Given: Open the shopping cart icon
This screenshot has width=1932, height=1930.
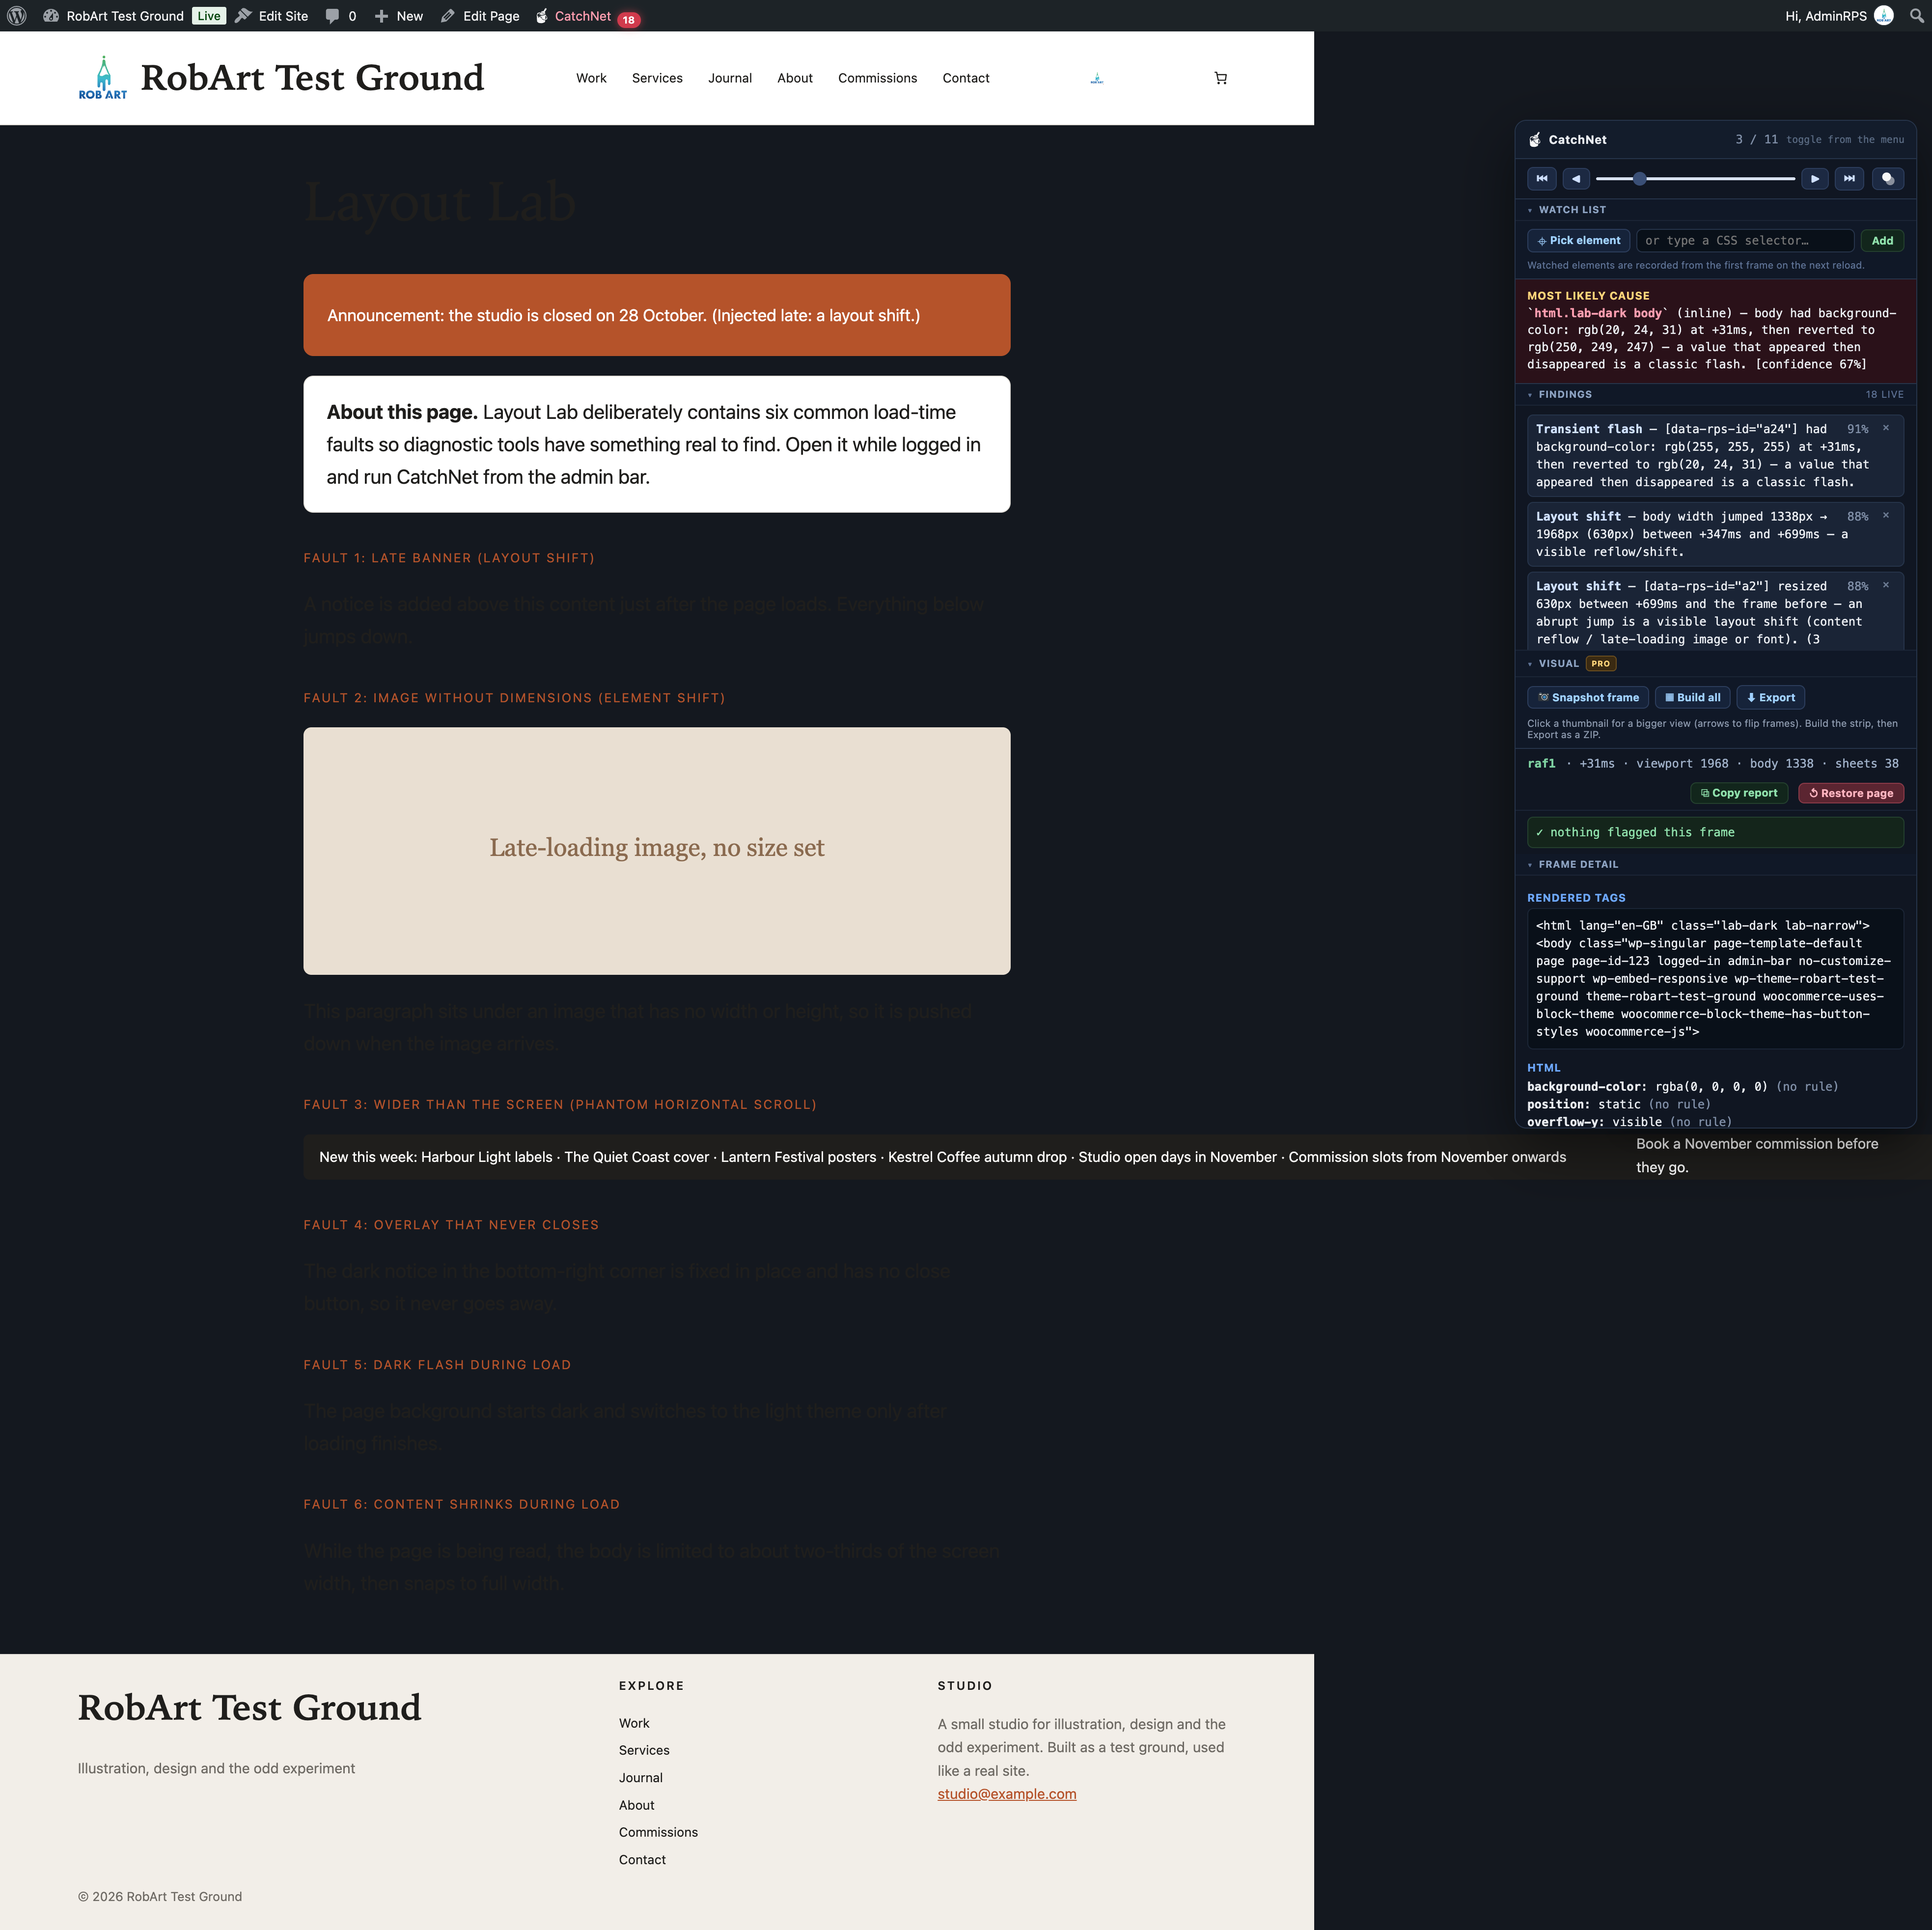Looking at the screenshot, I should (x=1221, y=78).
